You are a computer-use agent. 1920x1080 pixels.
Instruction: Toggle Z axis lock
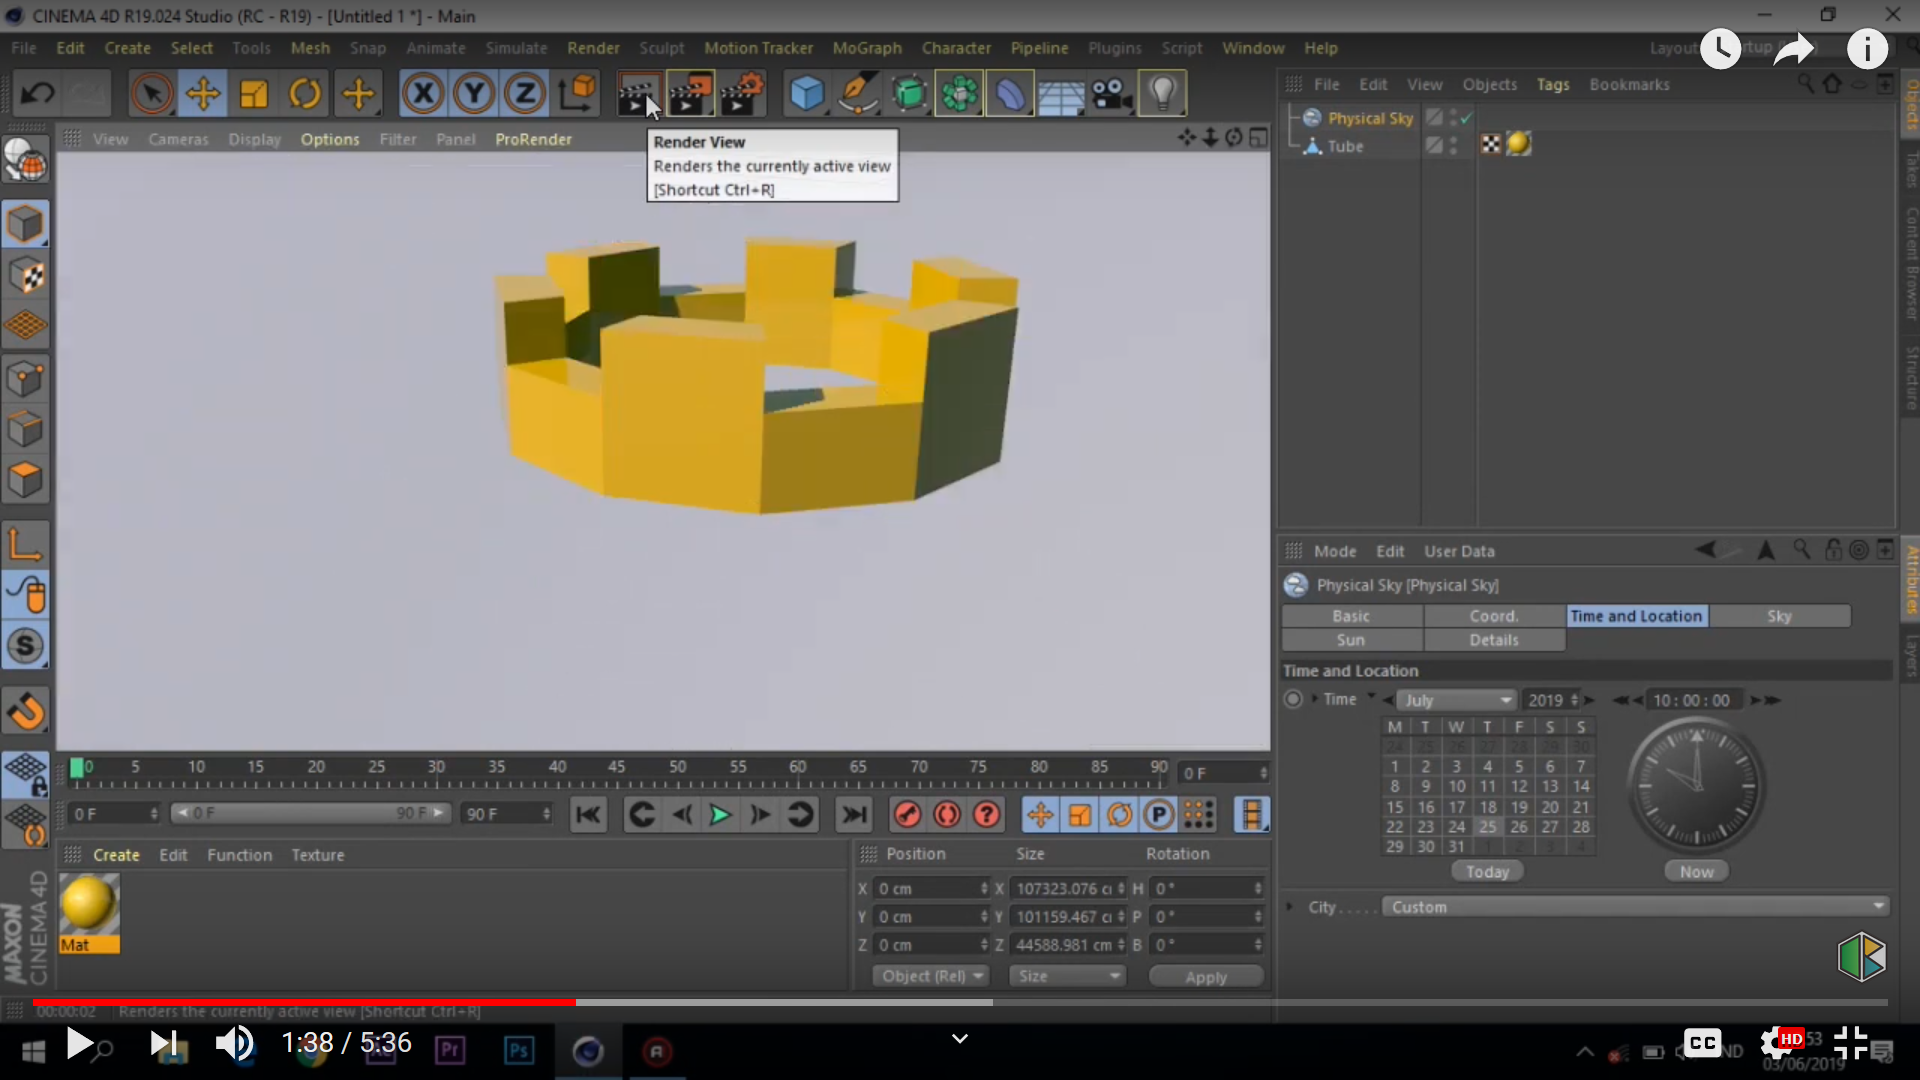pos(525,94)
